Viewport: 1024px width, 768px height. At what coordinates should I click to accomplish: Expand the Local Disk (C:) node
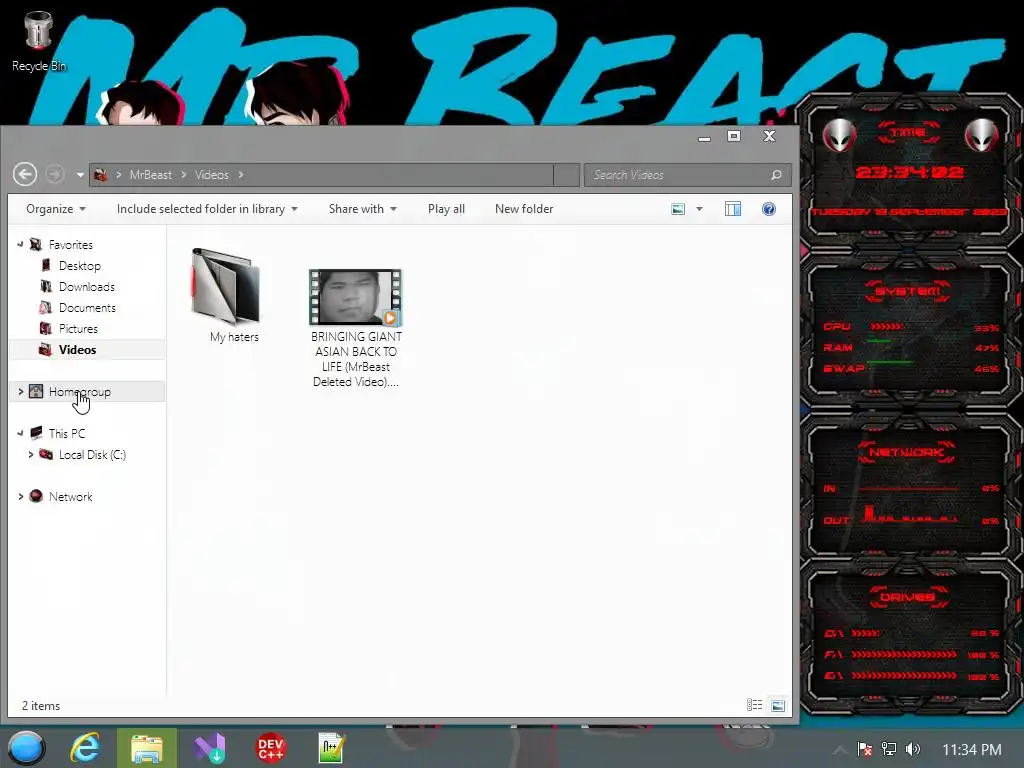pyautogui.click(x=31, y=455)
